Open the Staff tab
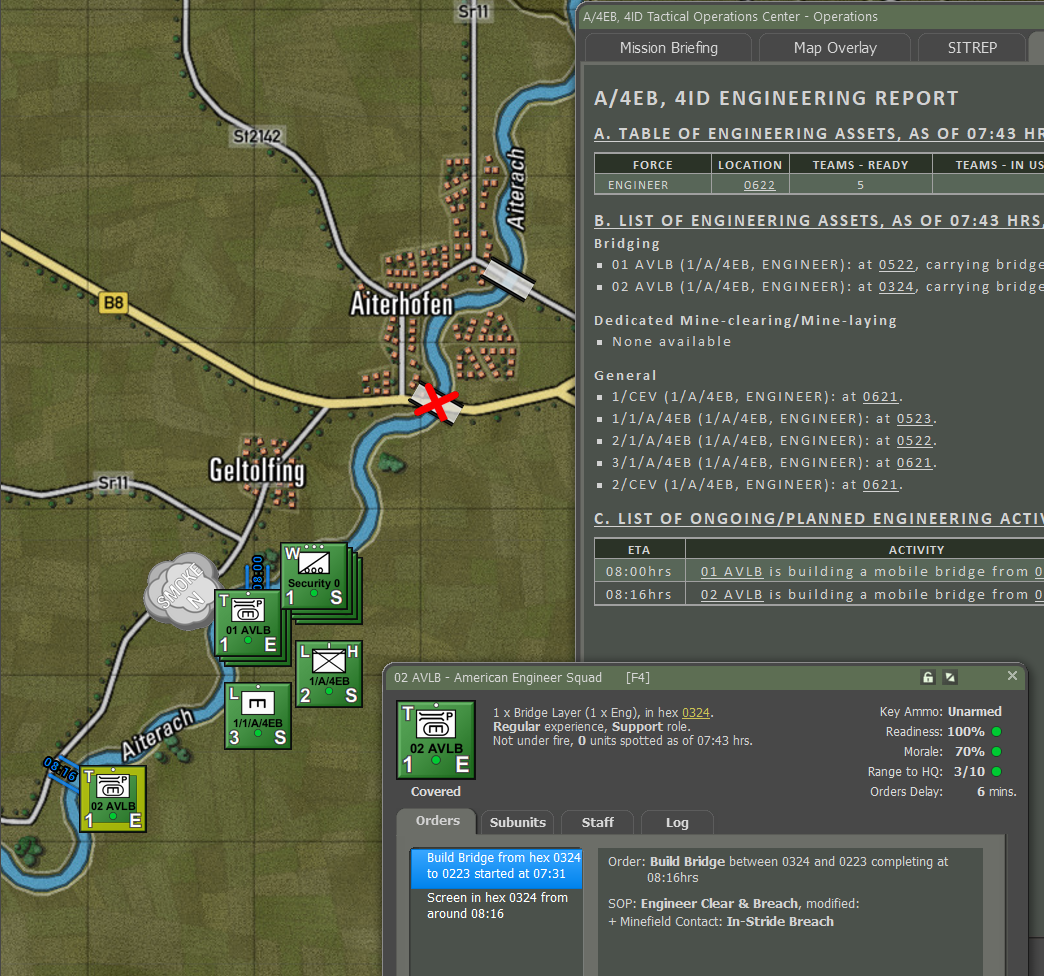The height and width of the screenshot is (976, 1044). pyautogui.click(x=597, y=822)
